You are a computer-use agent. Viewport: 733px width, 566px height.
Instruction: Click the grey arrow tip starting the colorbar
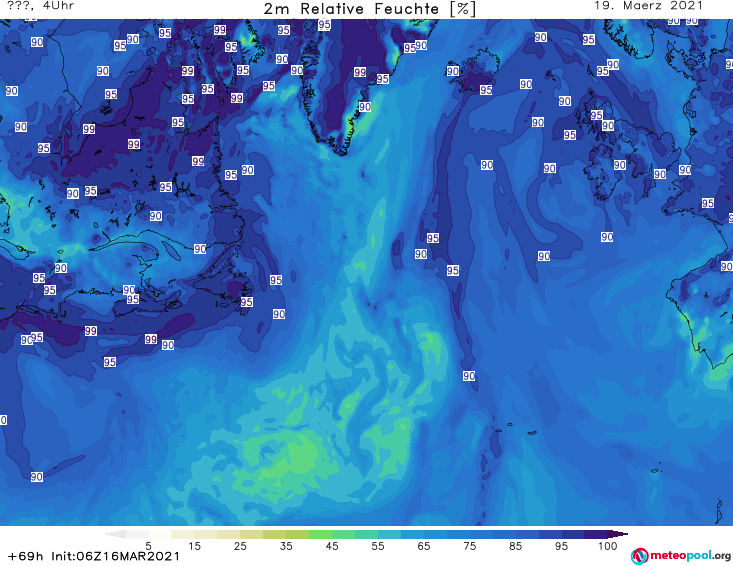pos(115,534)
